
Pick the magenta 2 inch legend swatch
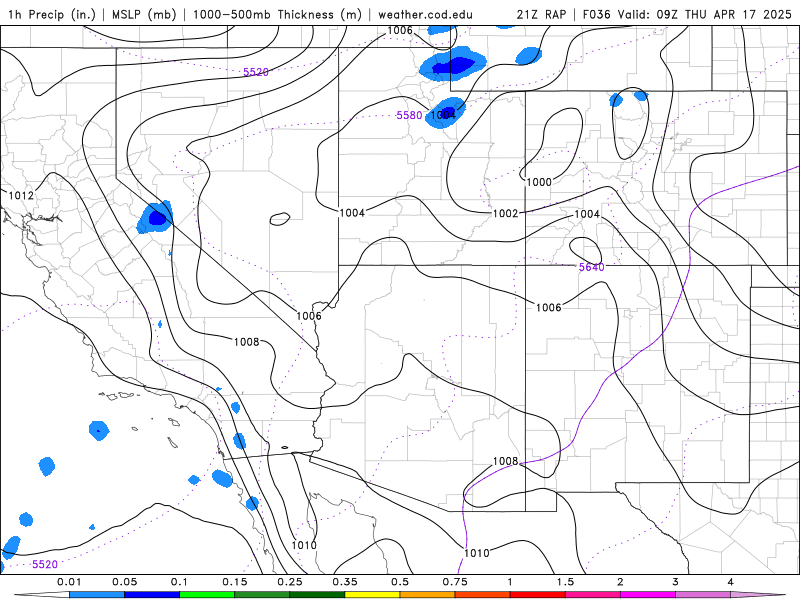pos(648,595)
